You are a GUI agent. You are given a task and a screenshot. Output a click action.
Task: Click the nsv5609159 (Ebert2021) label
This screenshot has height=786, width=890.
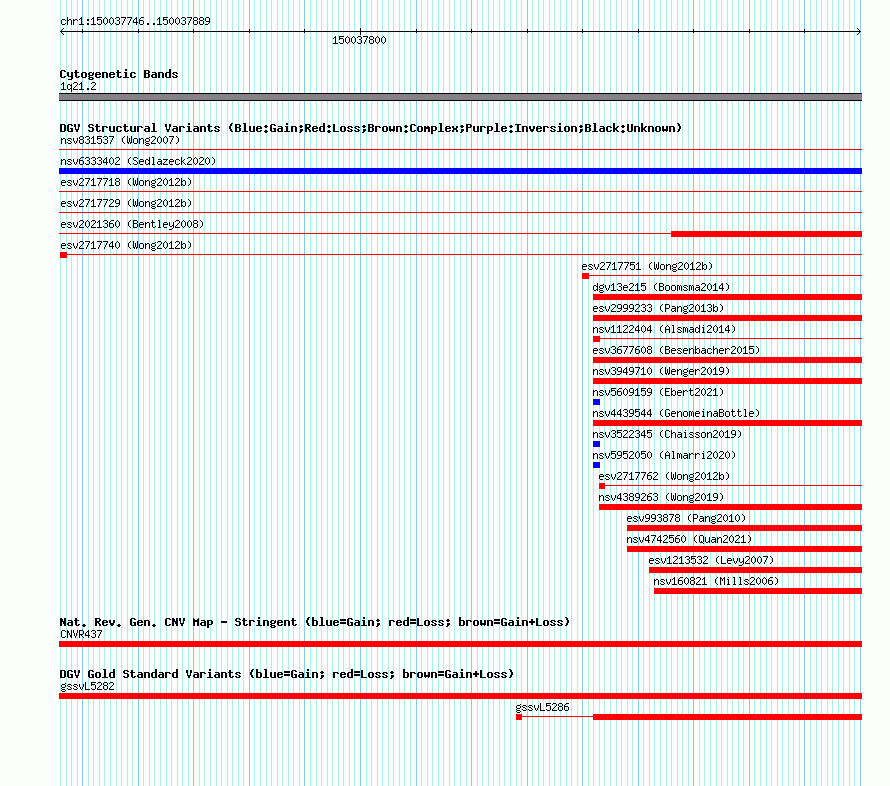point(658,392)
